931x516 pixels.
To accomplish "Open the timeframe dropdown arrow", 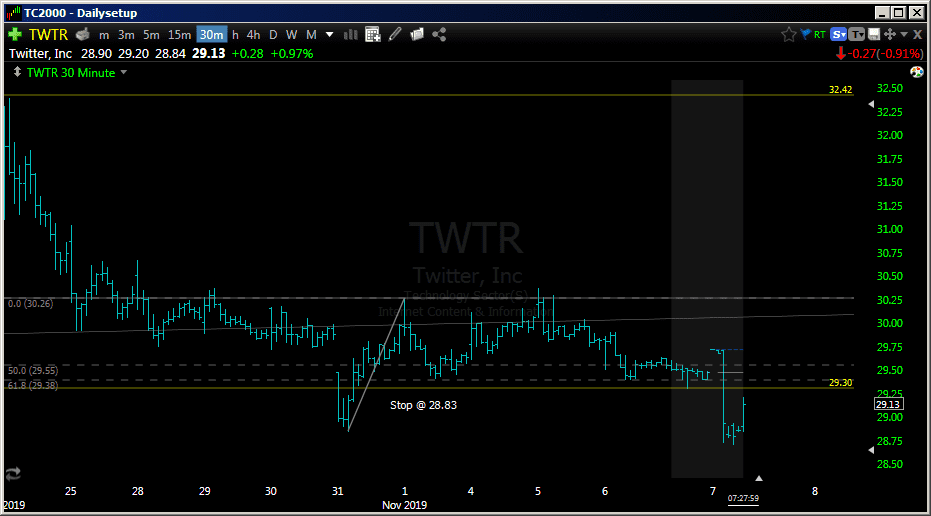I will (330, 35).
